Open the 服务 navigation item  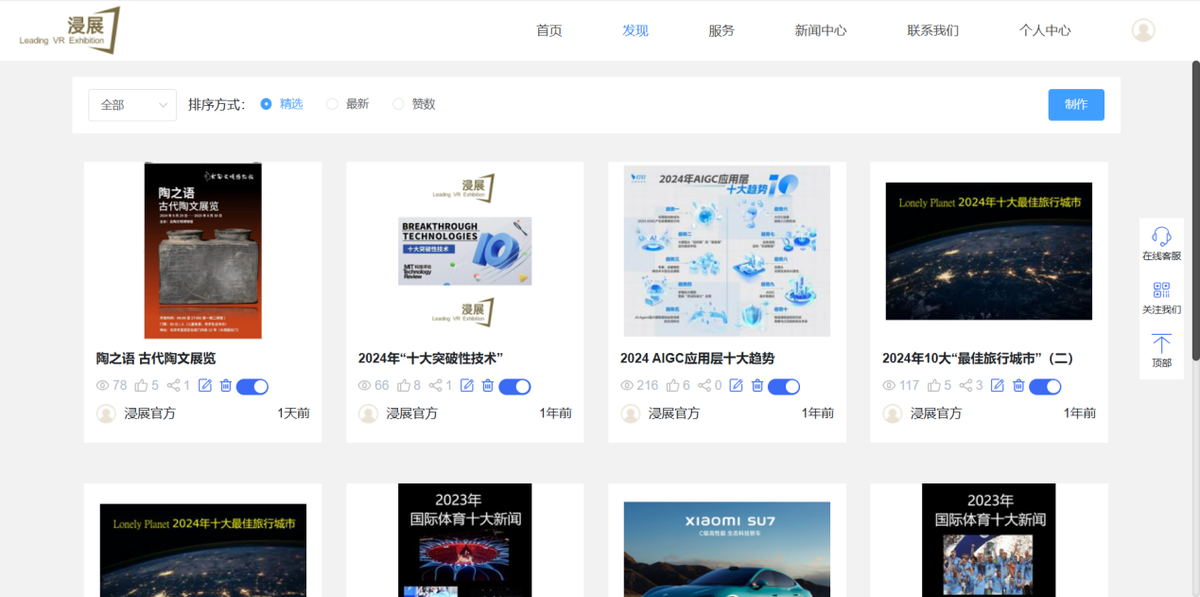point(721,31)
